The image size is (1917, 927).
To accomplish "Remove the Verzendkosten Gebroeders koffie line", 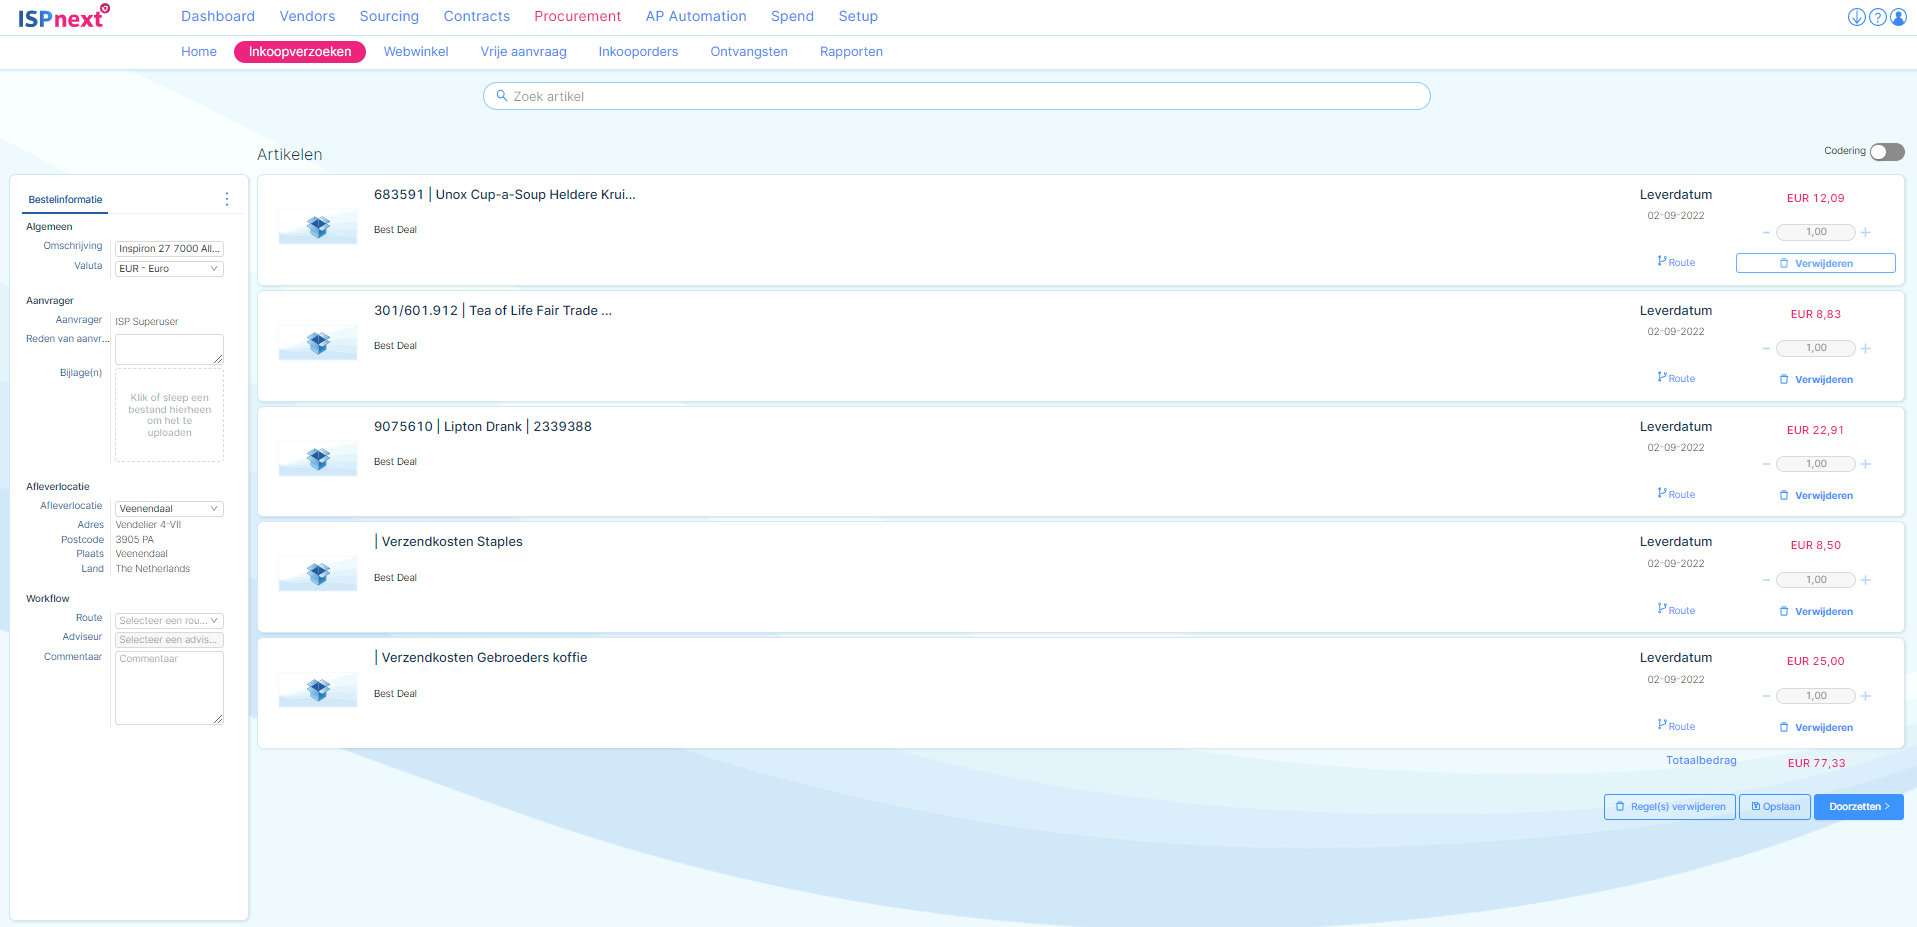I will [1816, 727].
